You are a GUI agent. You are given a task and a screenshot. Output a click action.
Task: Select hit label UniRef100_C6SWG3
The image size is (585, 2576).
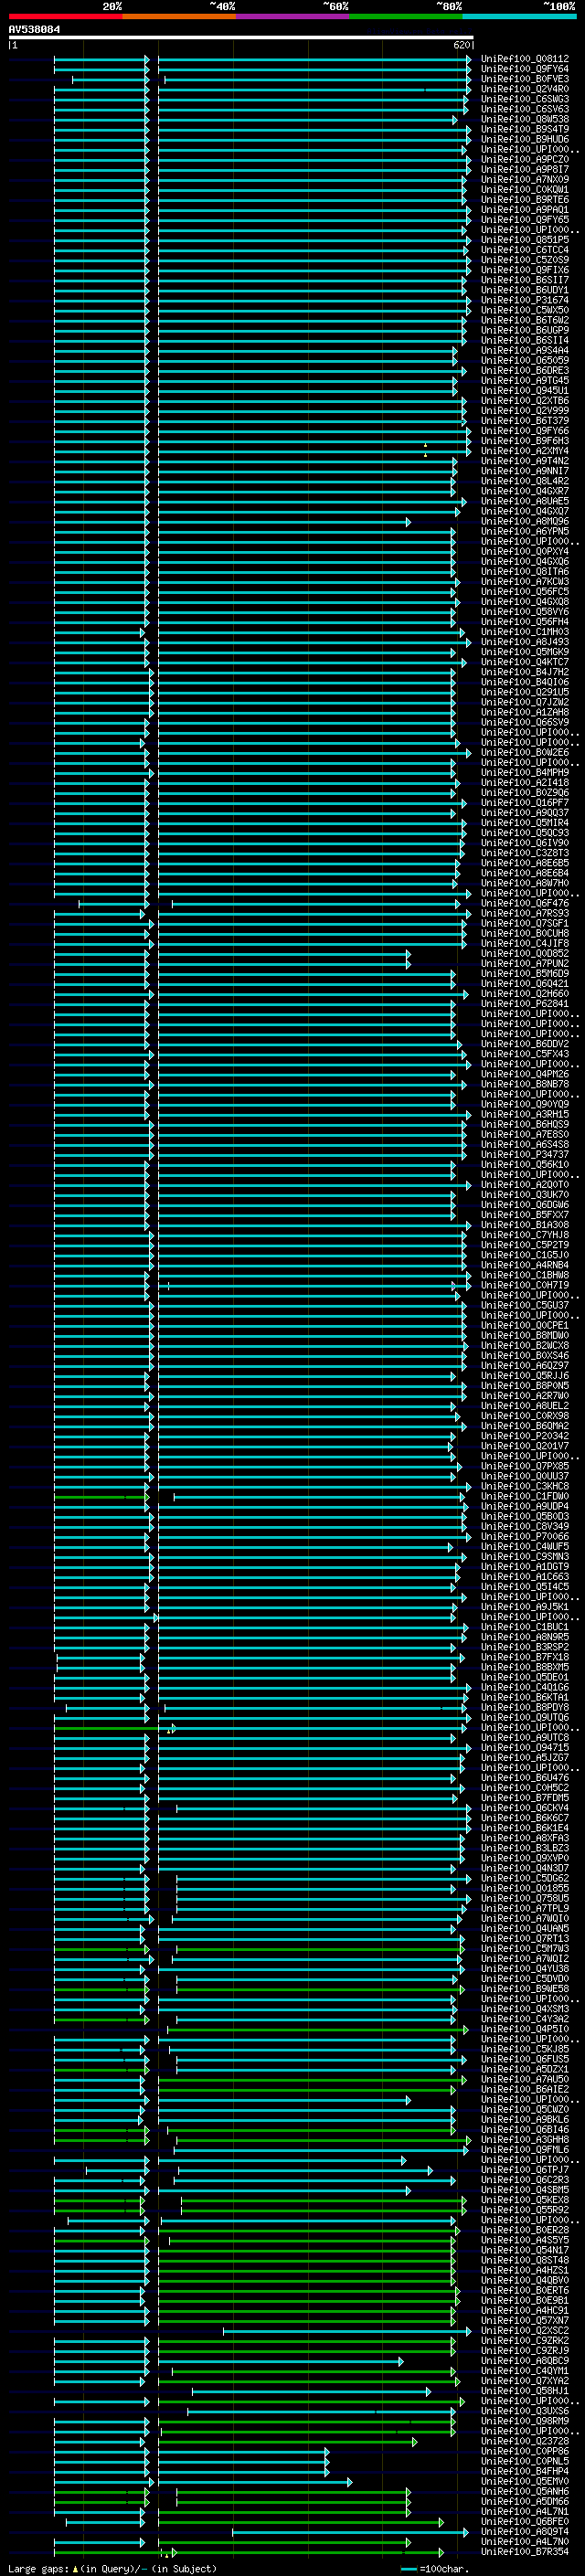click(x=524, y=99)
